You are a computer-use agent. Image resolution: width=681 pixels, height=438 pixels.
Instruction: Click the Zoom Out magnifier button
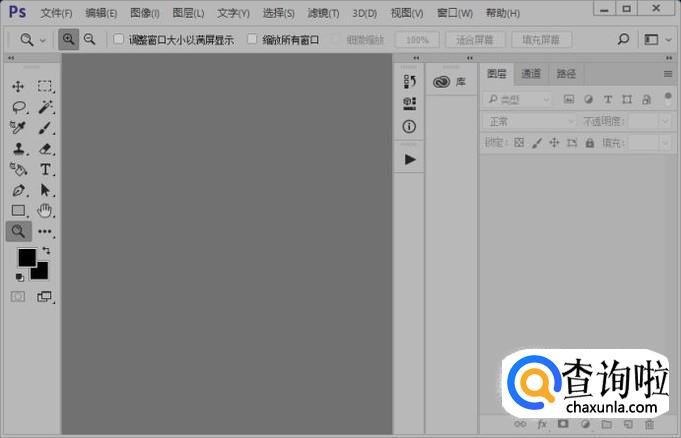(90, 39)
